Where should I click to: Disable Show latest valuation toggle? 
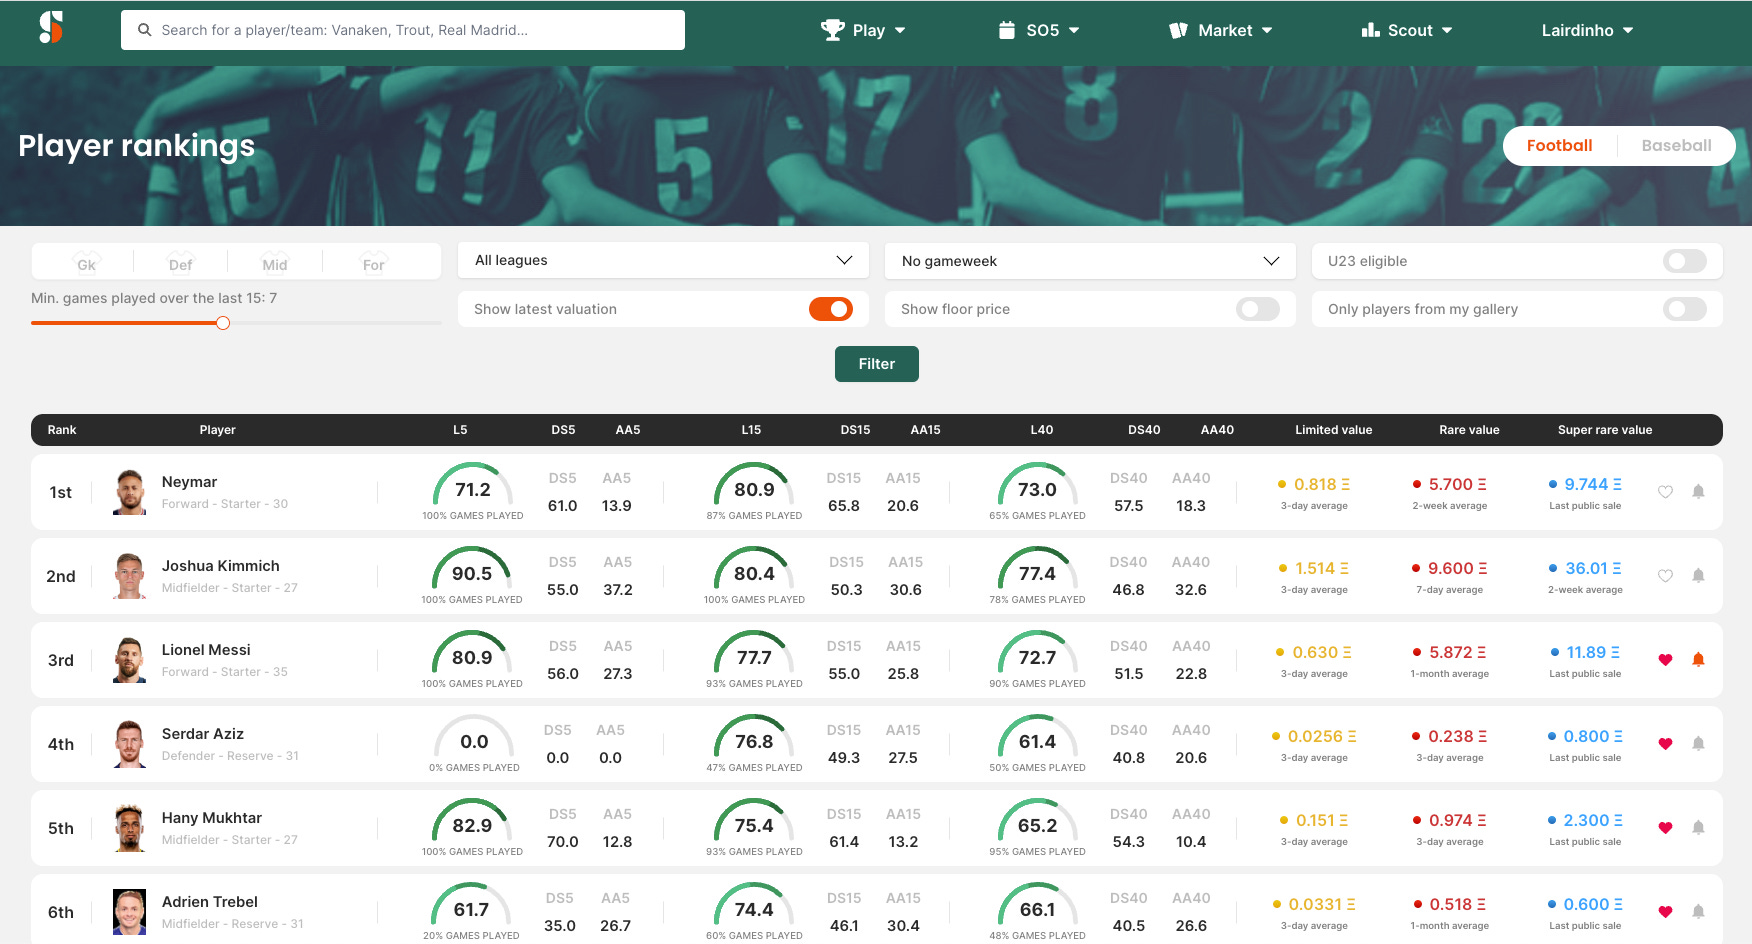831,309
